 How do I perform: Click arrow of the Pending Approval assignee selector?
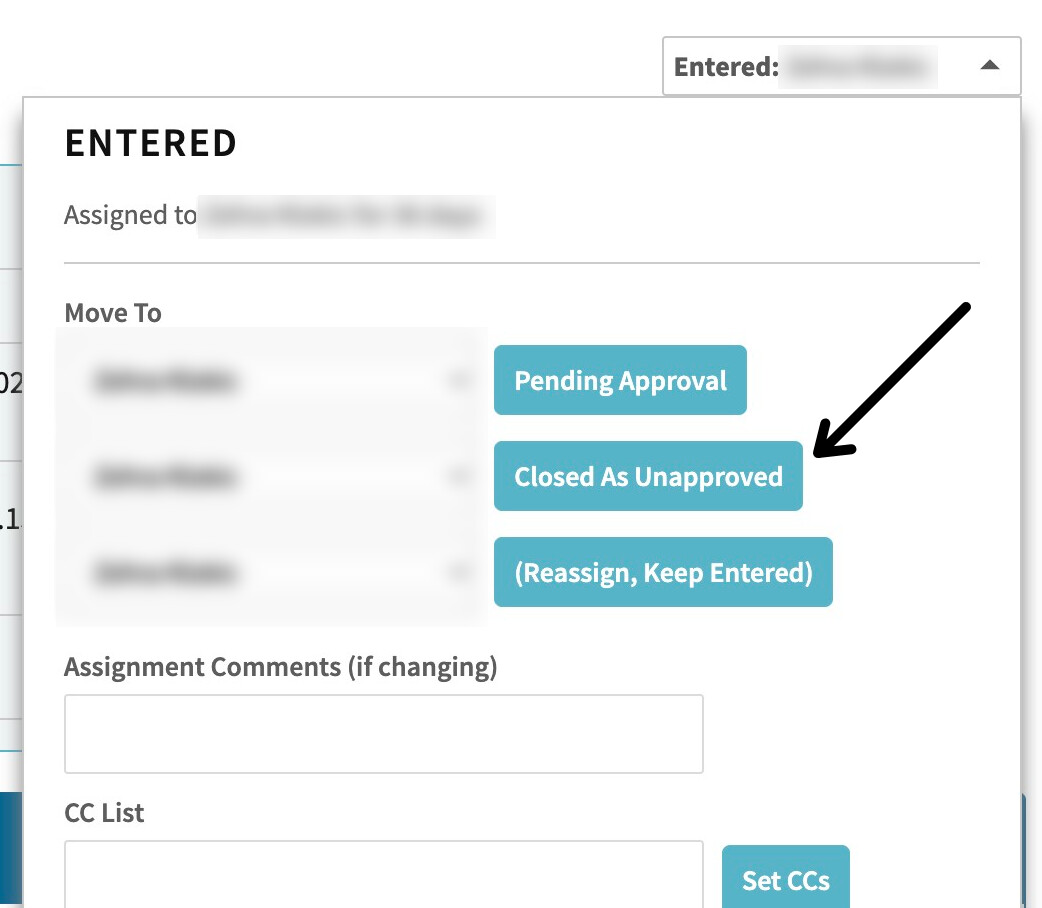pyautogui.click(x=459, y=380)
